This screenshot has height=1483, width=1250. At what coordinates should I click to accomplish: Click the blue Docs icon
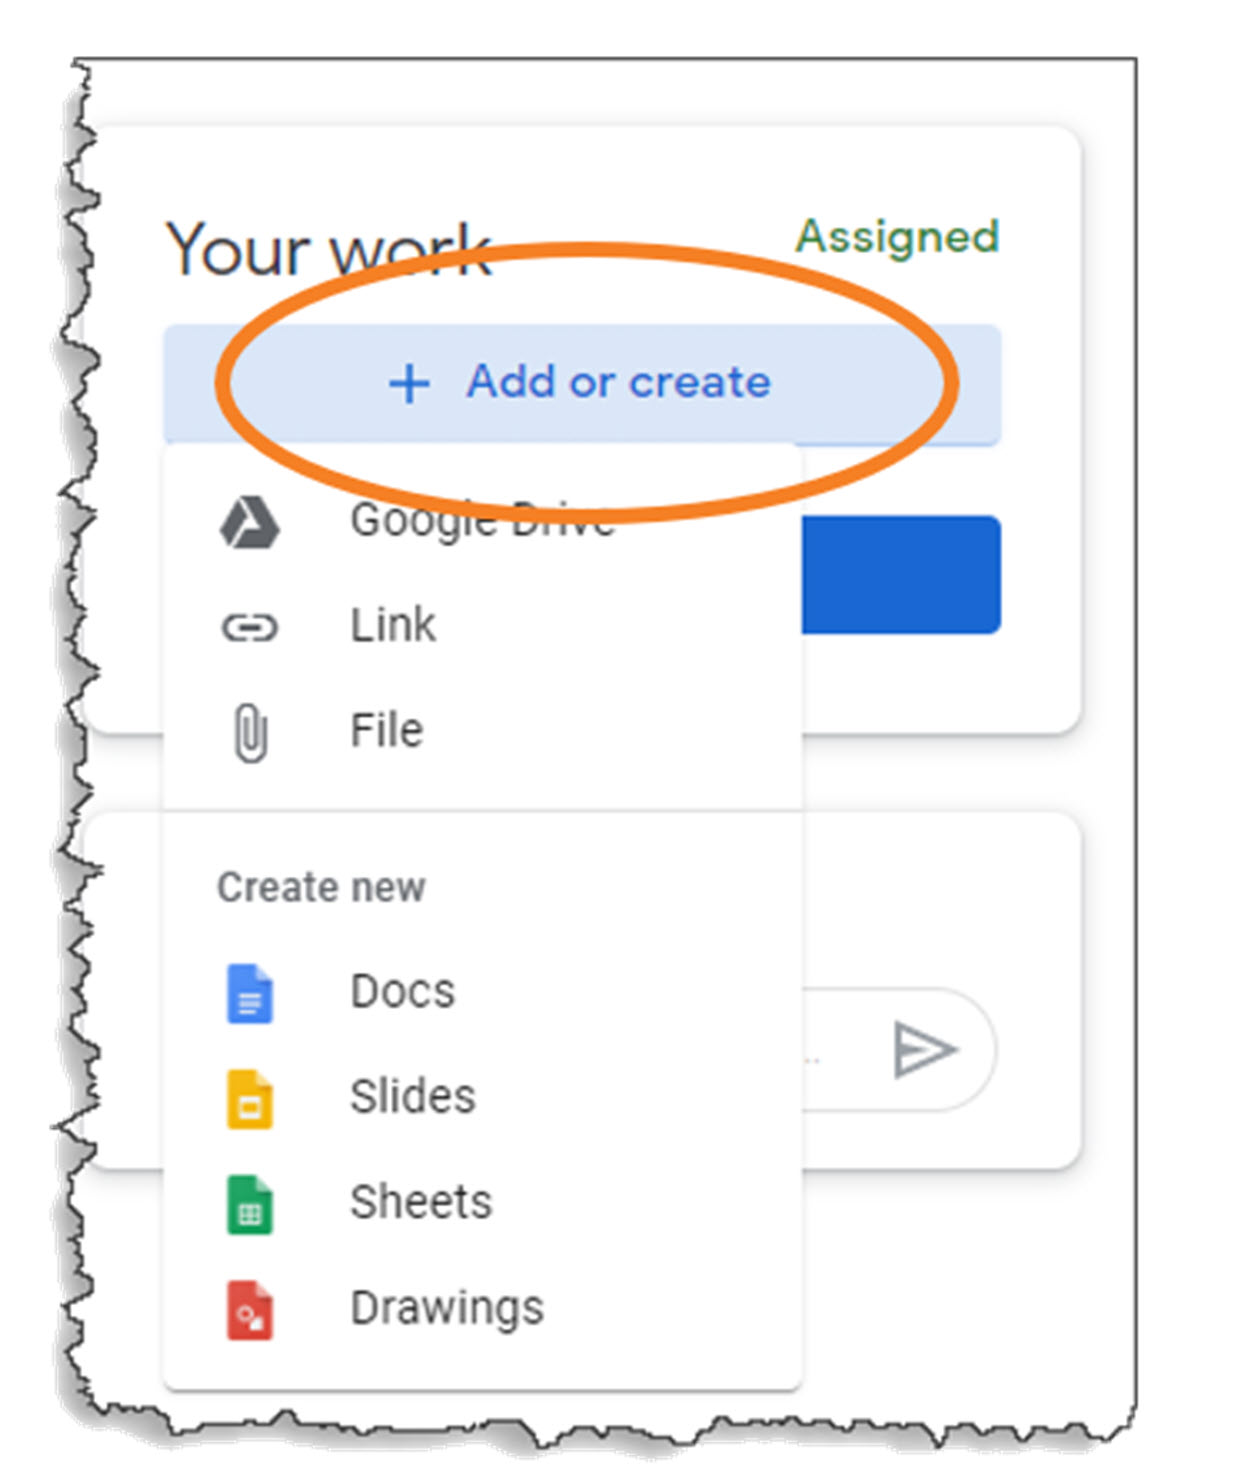point(249,993)
